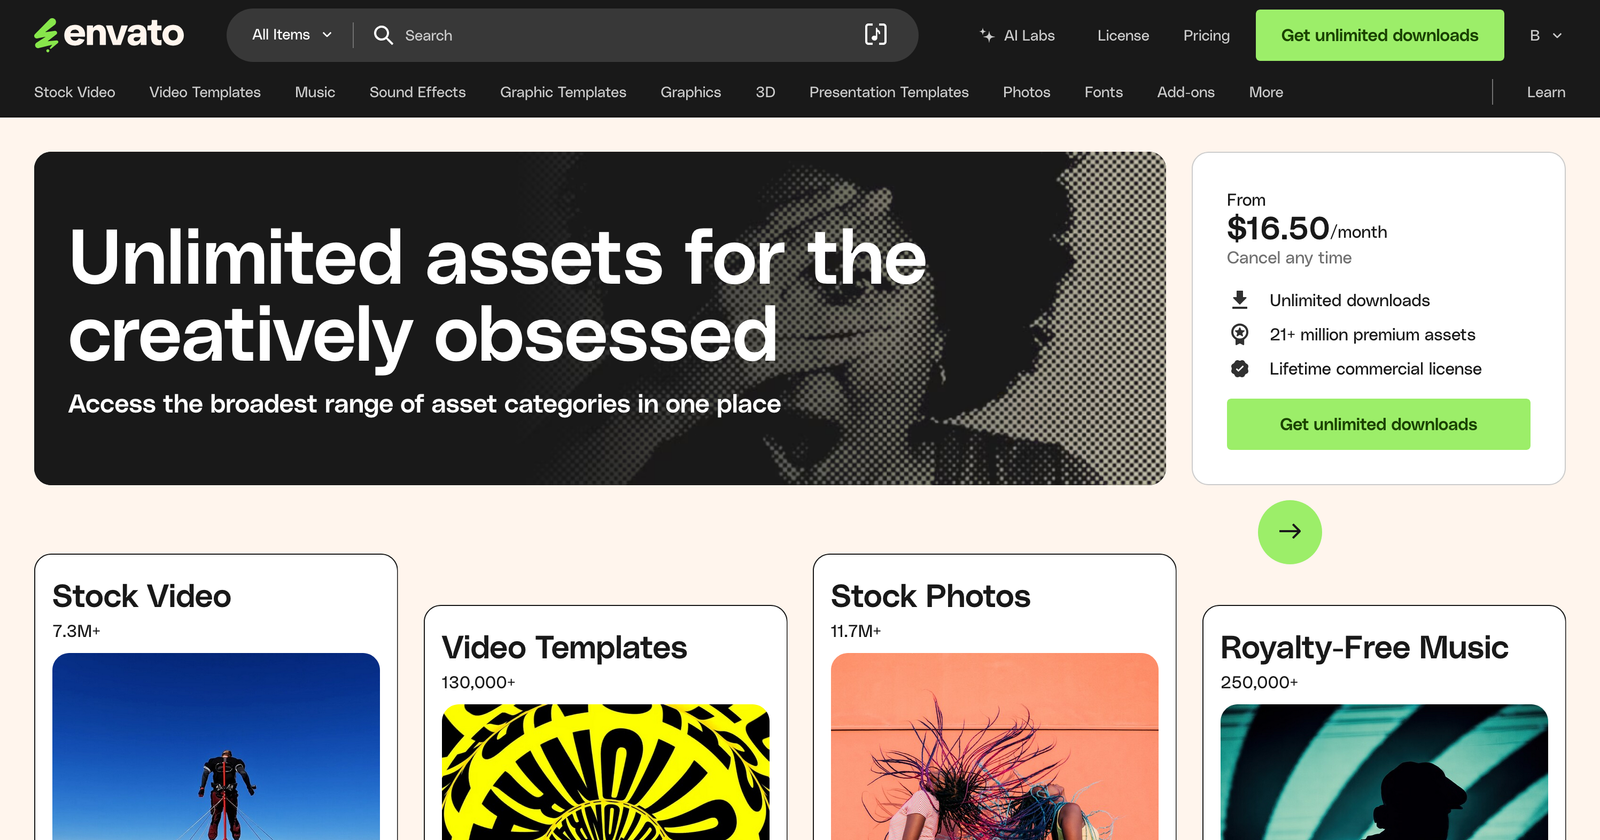Click the '11.7M+' Stock Photos count
The width and height of the screenshot is (1600, 840).
(855, 631)
